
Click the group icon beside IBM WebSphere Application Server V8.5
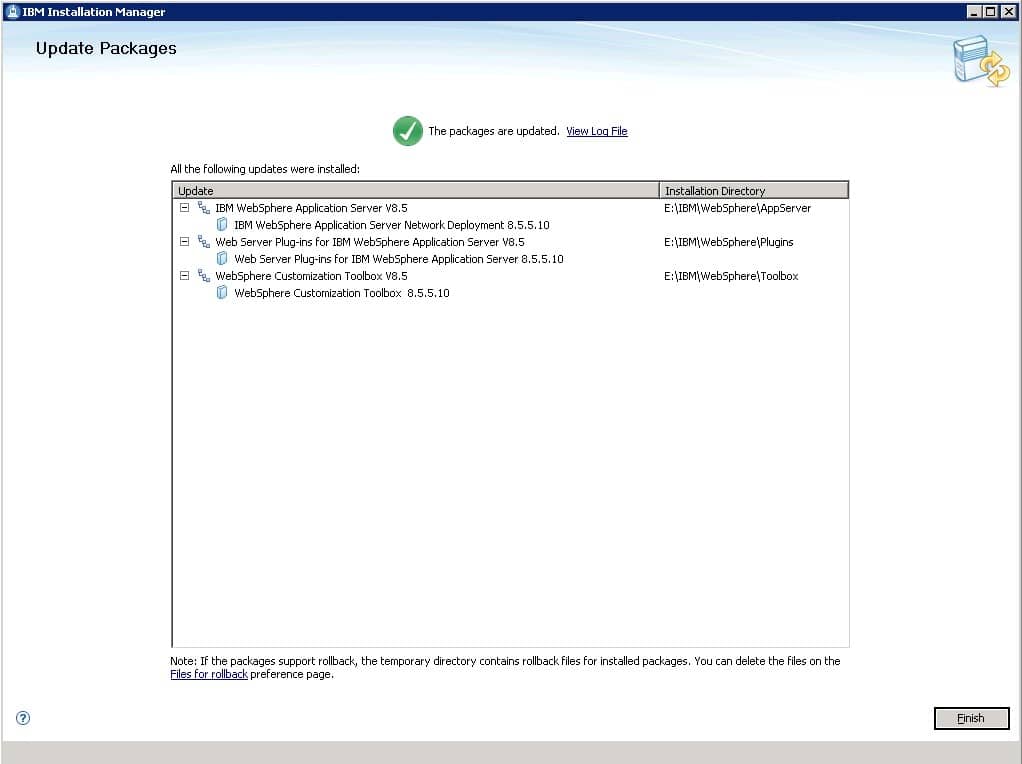(x=204, y=208)
